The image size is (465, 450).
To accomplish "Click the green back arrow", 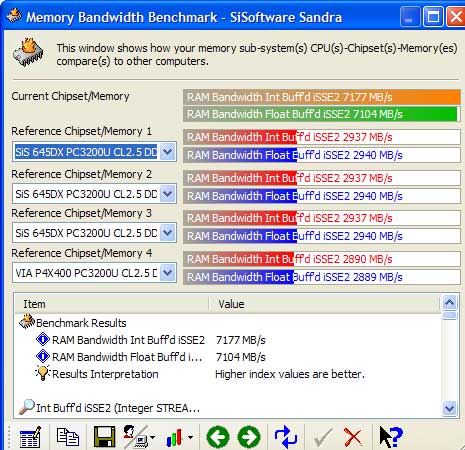I will [218, 437].
